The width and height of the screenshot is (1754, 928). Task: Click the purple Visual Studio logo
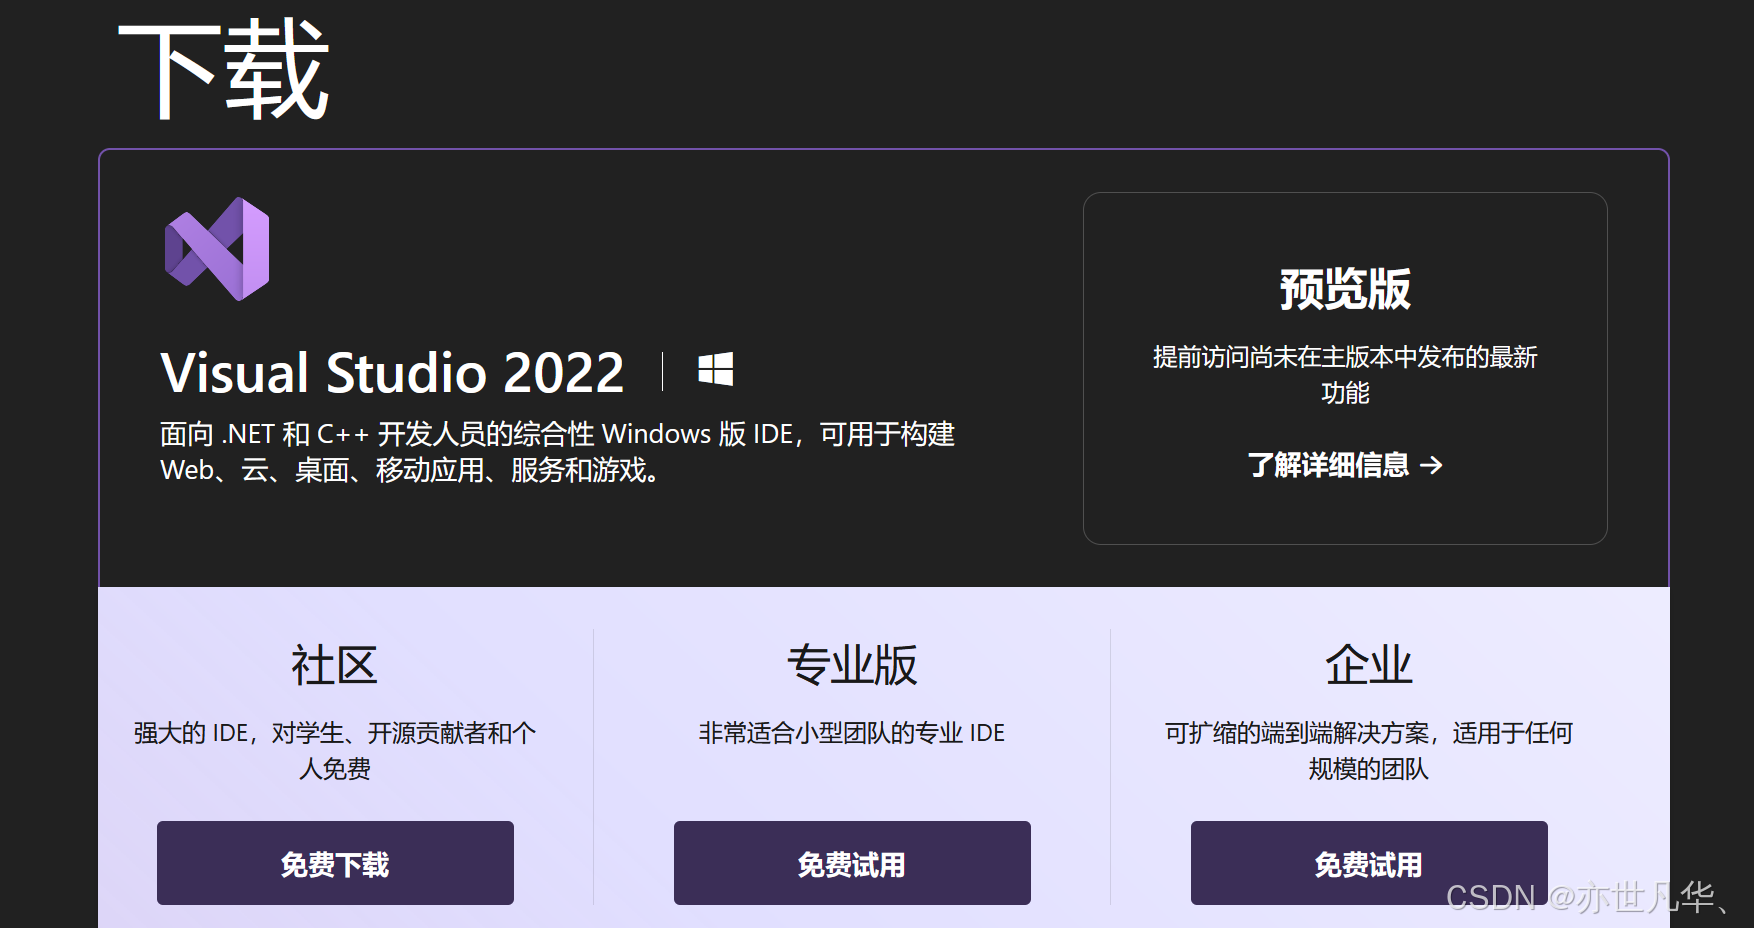pos(217,249)
